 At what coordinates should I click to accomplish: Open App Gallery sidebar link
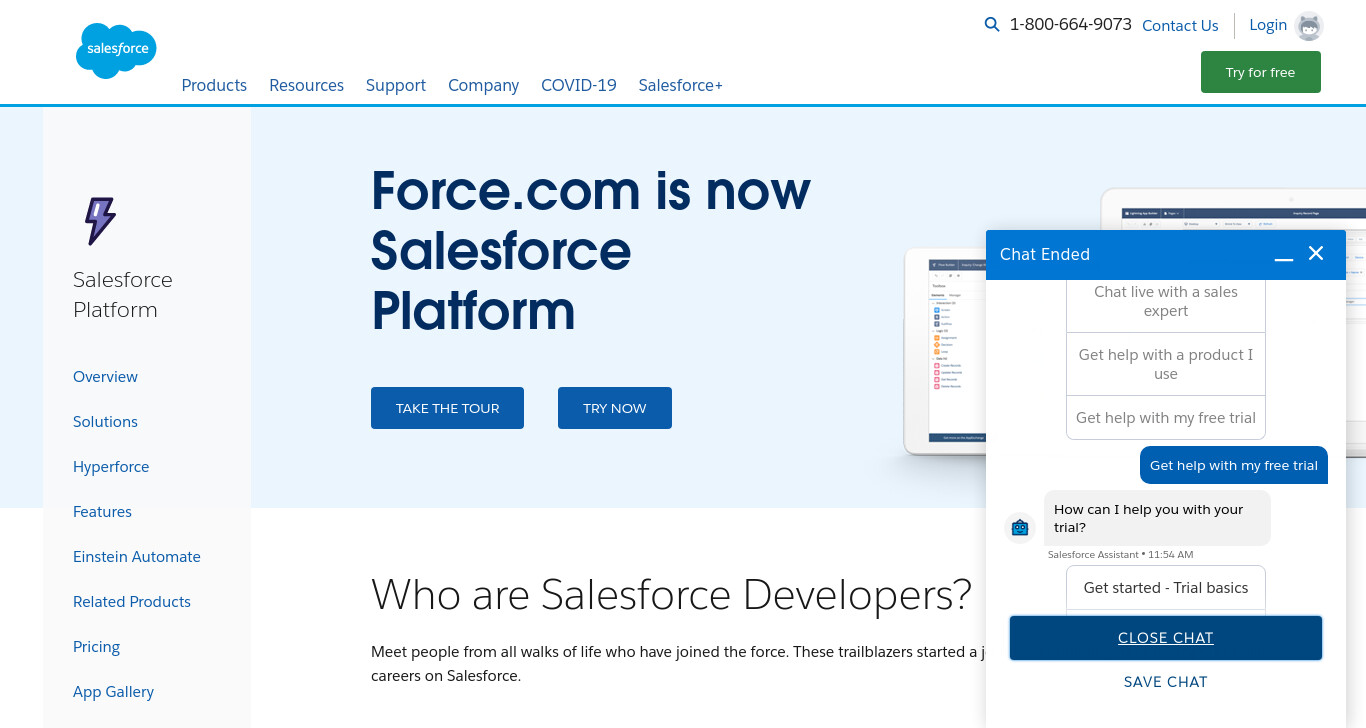click(x=113, y=692)
